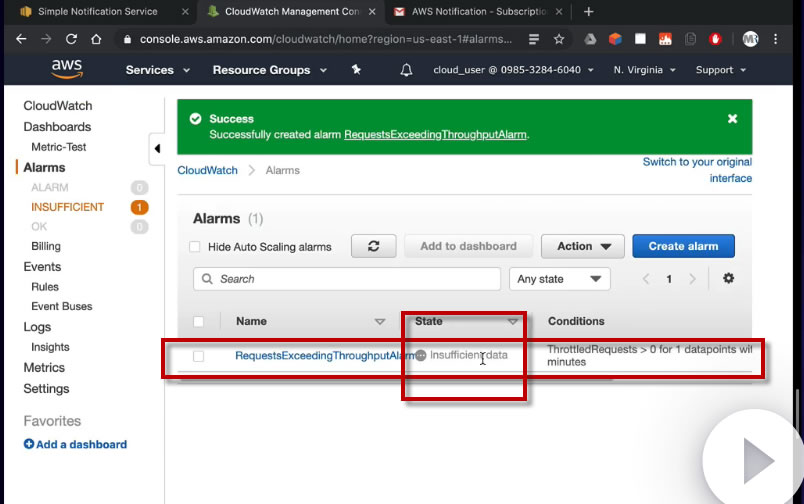Tick Hide Auto Scaling alarms checkbox
This screenshot has height=504, width=804.
tap(195, 247)
